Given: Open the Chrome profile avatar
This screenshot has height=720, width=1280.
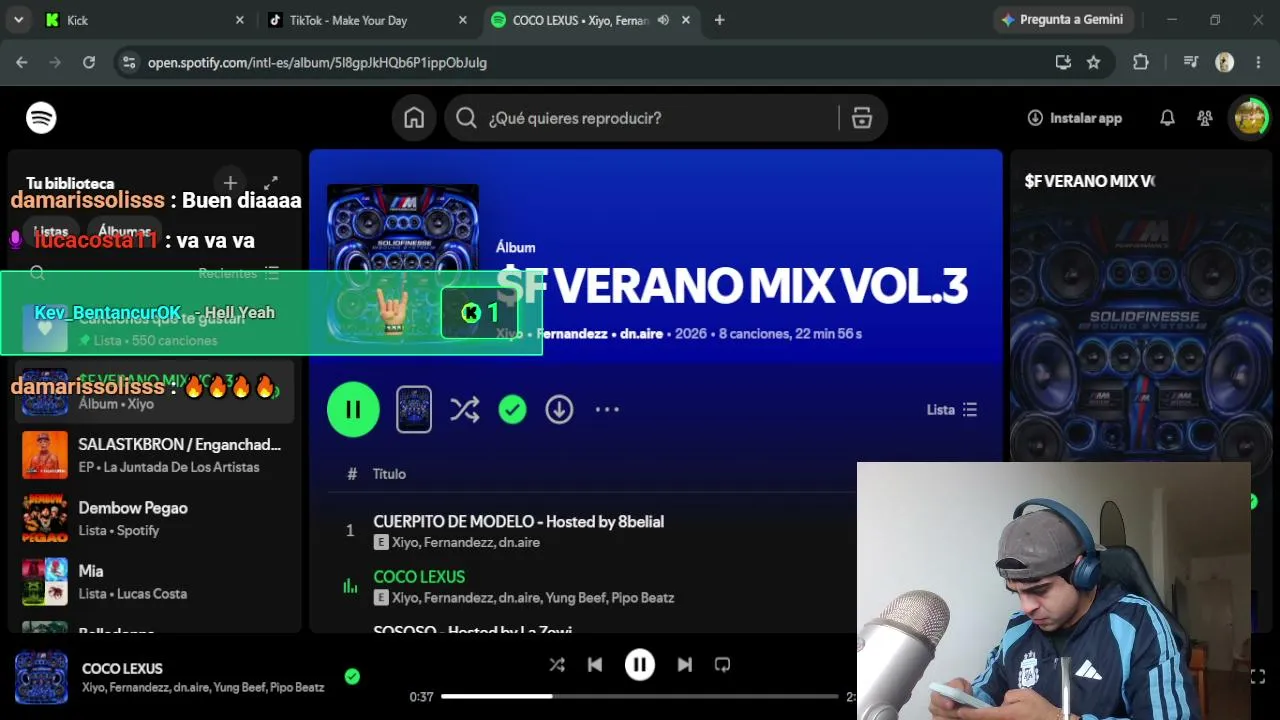Looking at the screenshot, I should [1224, 62].
